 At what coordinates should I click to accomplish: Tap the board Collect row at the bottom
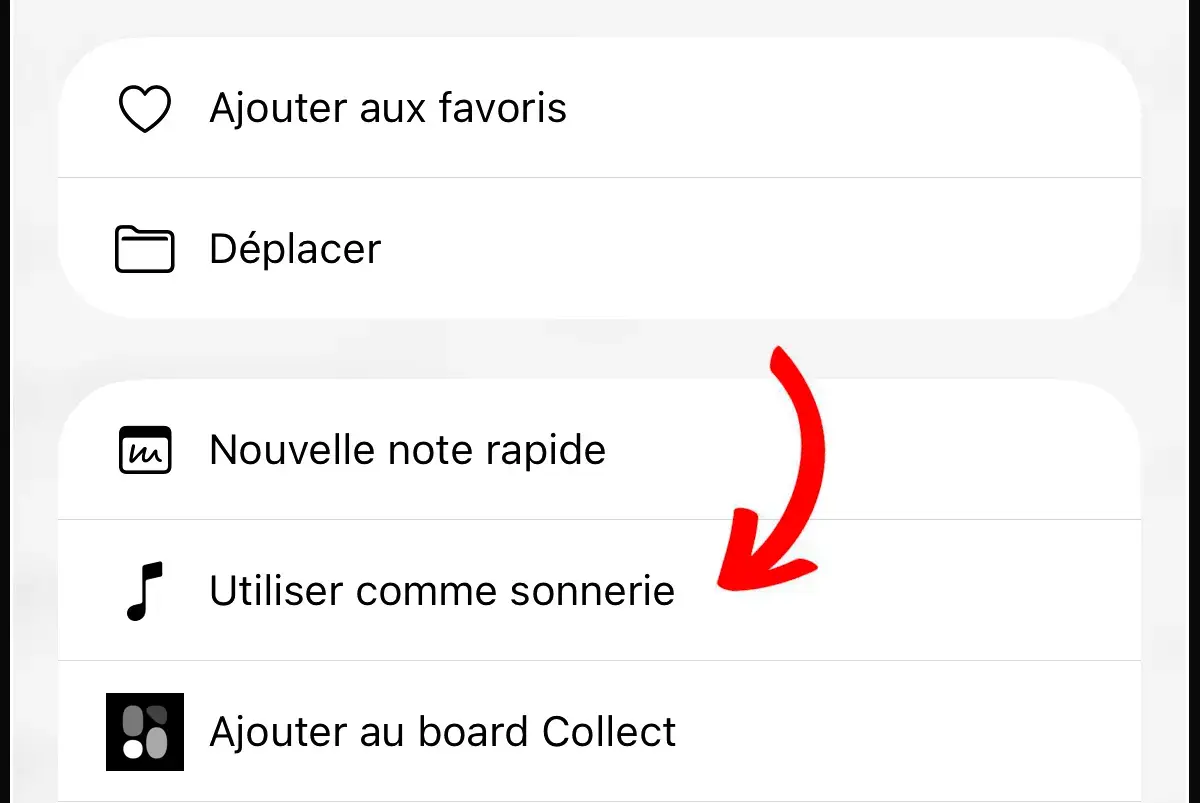pos(441,731)
